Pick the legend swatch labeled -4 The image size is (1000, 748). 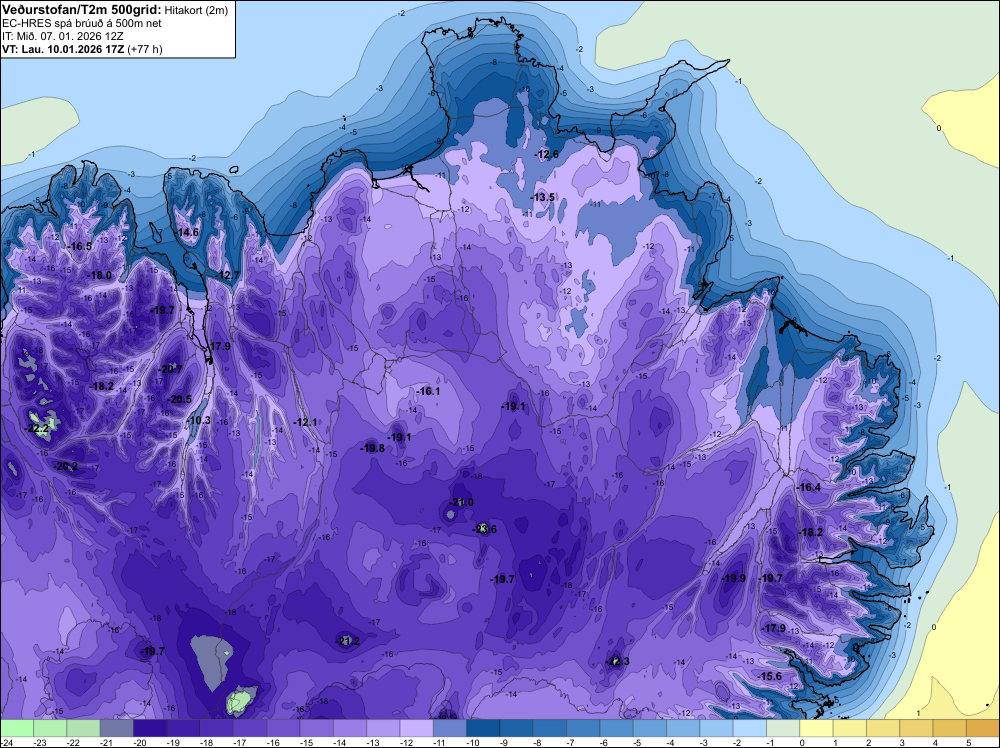point(683,728)
